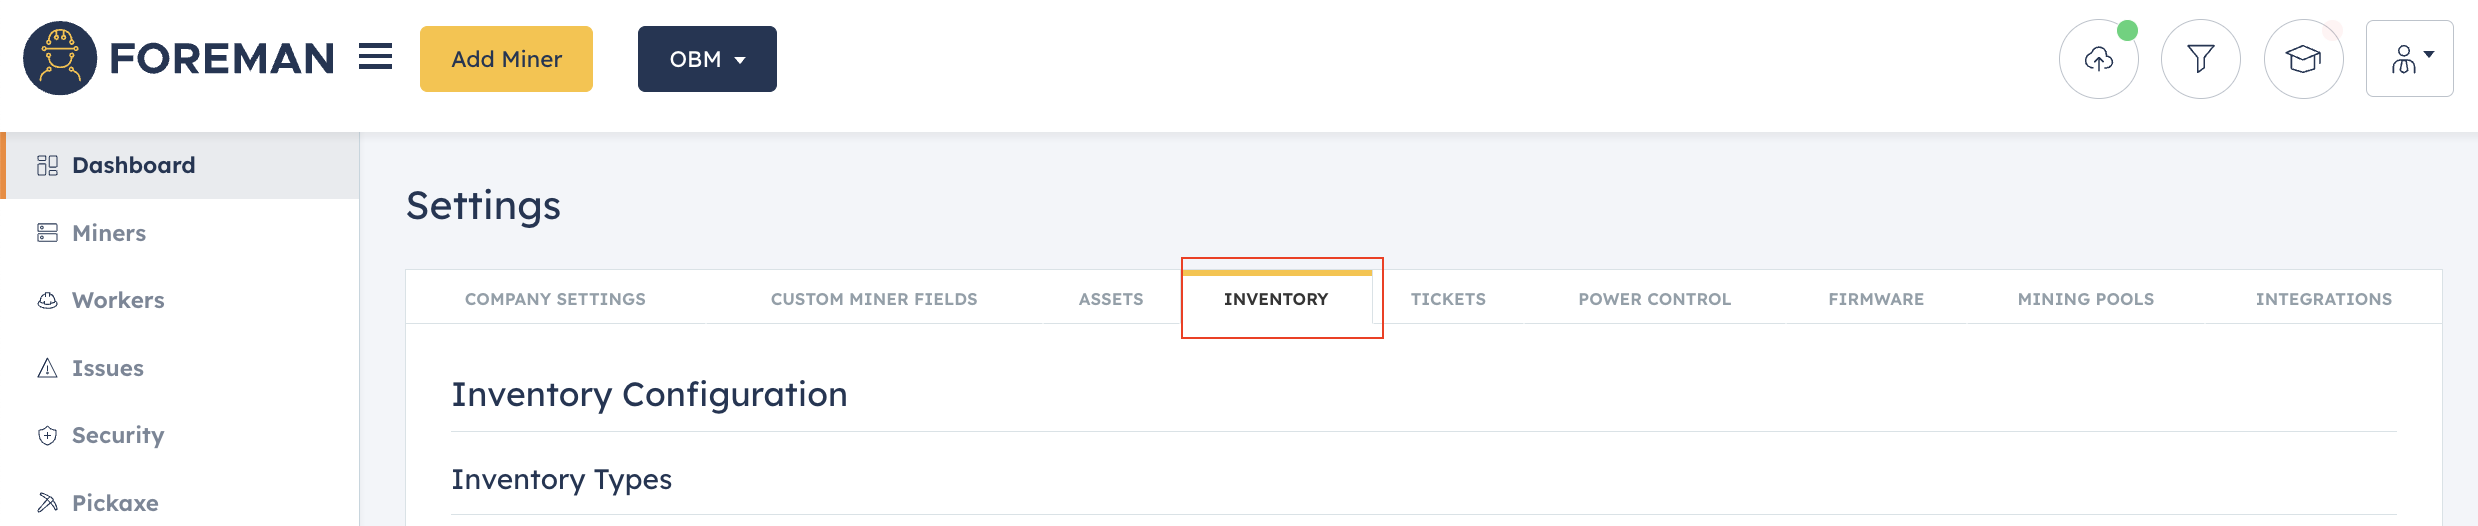Click the Foreman miner logo icon
2478x526 pixels.
click(x=60, y=58)
